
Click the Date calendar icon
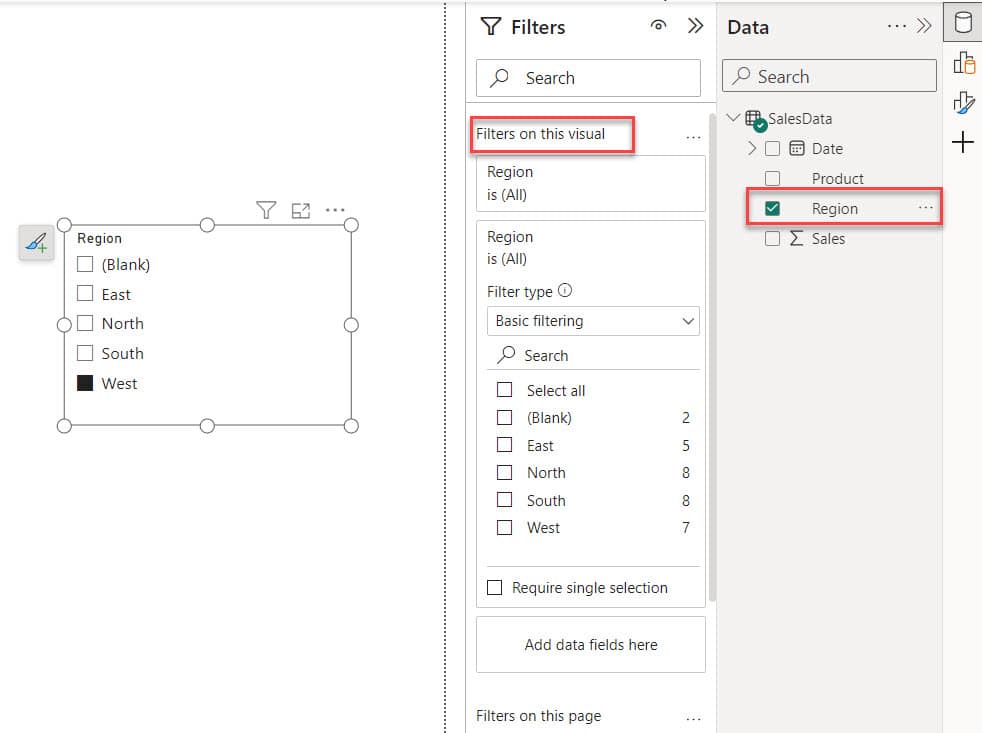pyautogui.click(x=797, y=148)
